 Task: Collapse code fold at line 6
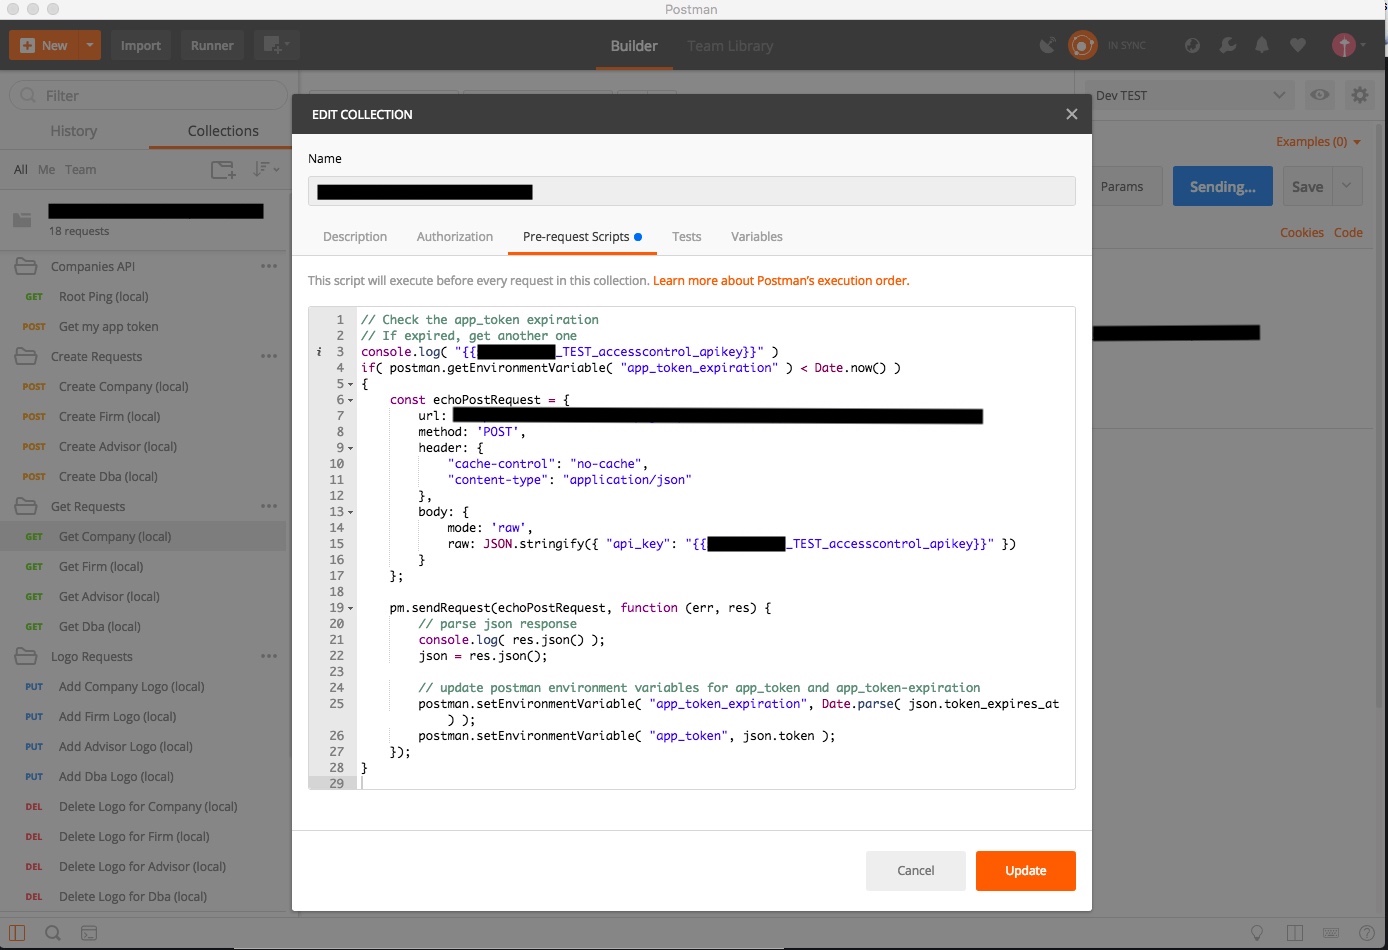[350, 400]
